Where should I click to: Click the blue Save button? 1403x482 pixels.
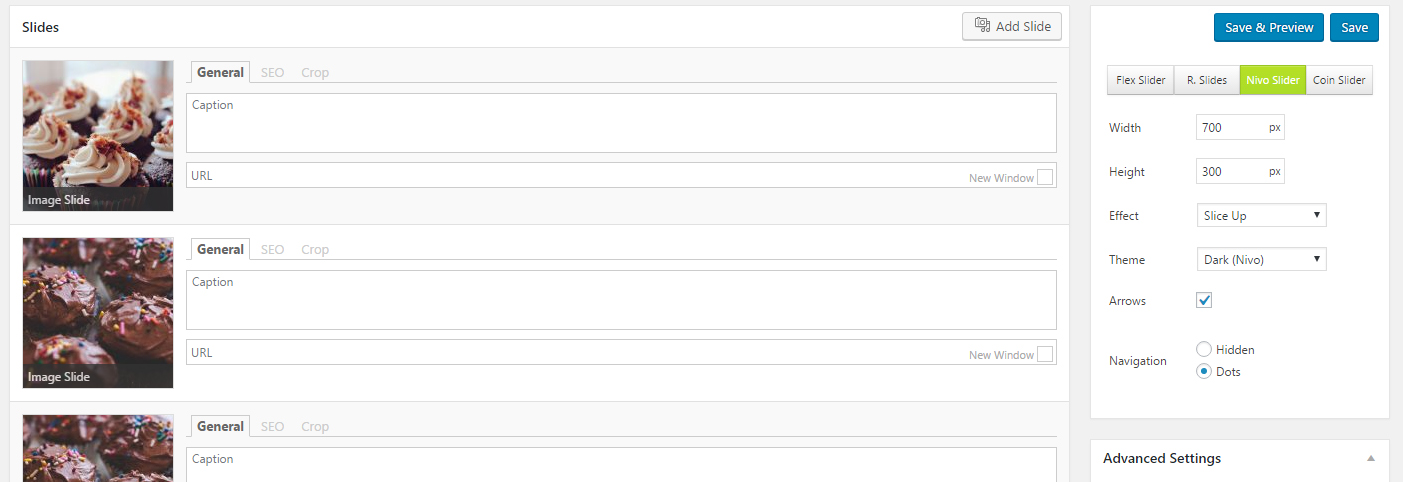[x=1354, y=28]
